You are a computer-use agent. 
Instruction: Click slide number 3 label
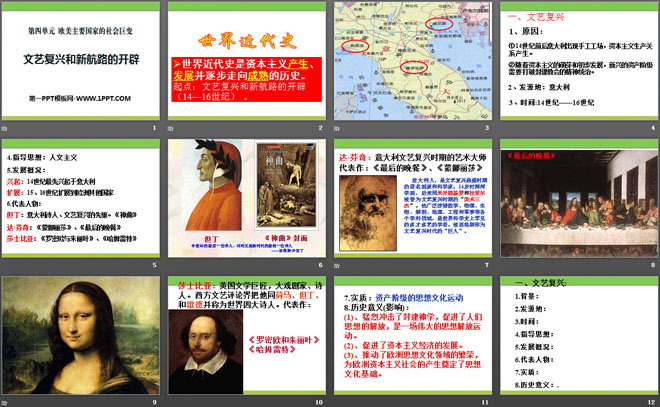pyautogui.click(x=487, y=128)
